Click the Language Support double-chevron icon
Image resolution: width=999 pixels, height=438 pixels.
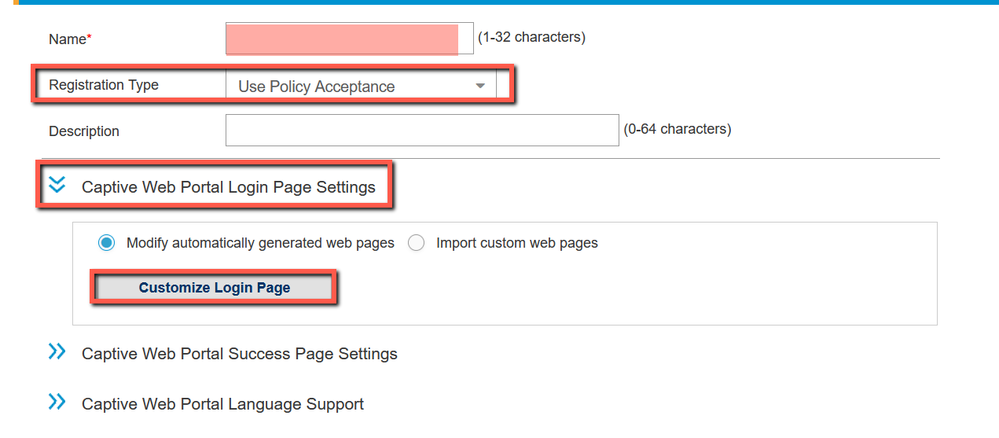(x=57, y=402)
